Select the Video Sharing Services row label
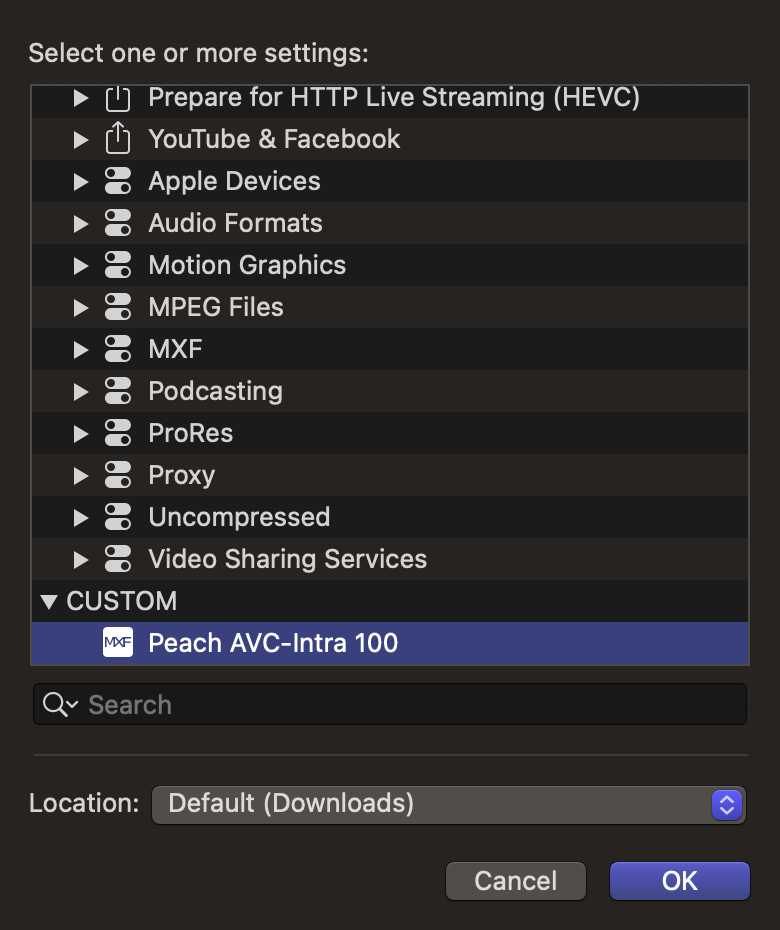 [x=288, y=559]
